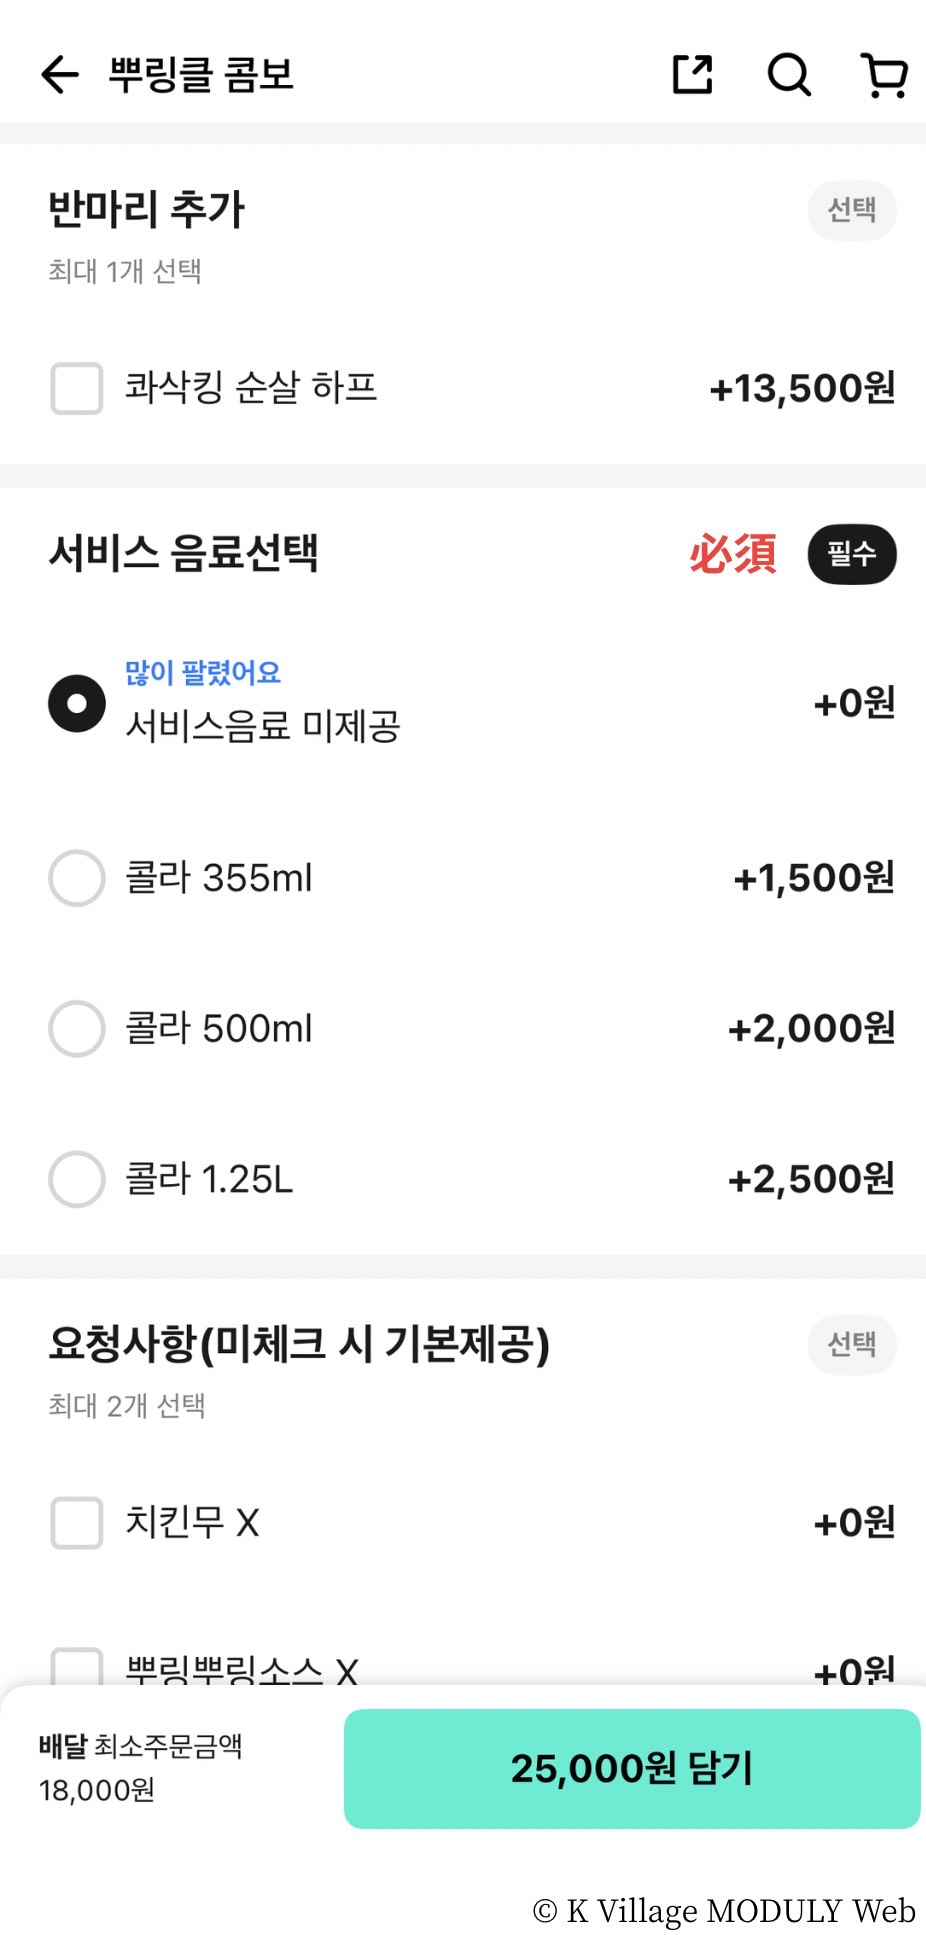Enable the 치킨무 X checkbox
Image resolution: width=926 pixels, height=1935 pixels.
(x=77, y=1523)
